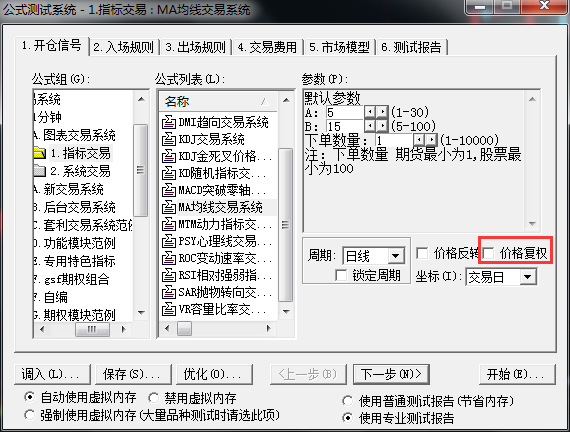570x432 pixels.
Task: Click the KDJ交易系统 formula icon
Action: click(169, 139)
